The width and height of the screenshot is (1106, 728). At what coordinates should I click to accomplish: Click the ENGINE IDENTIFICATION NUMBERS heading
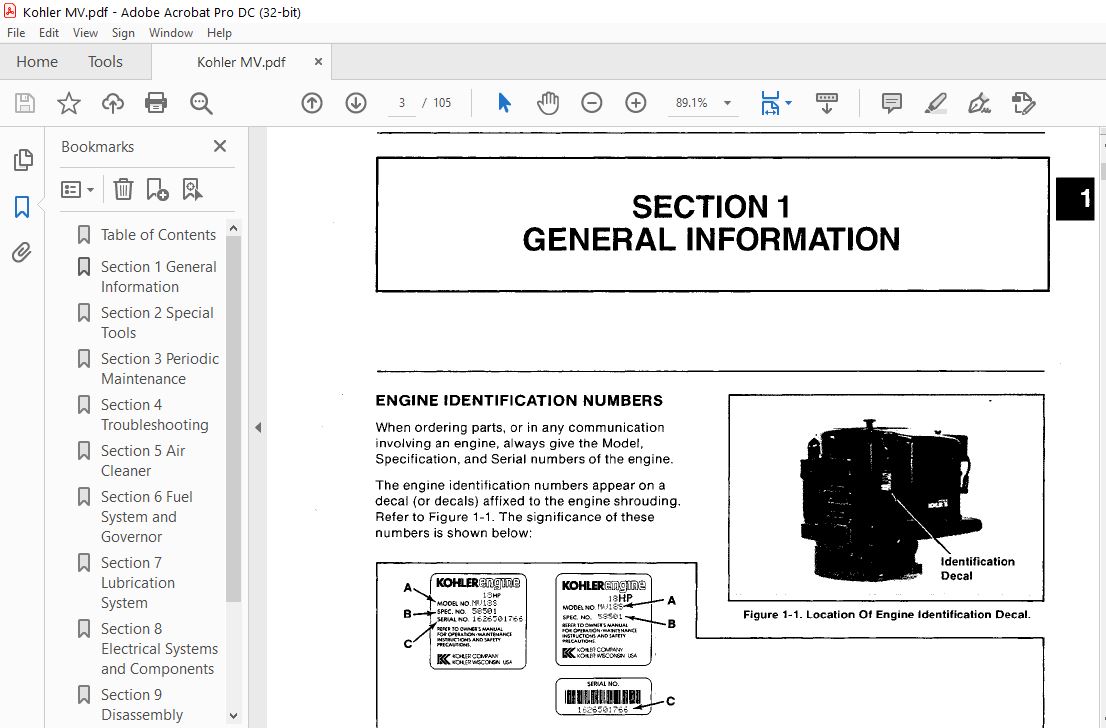[x=519, y=401]
